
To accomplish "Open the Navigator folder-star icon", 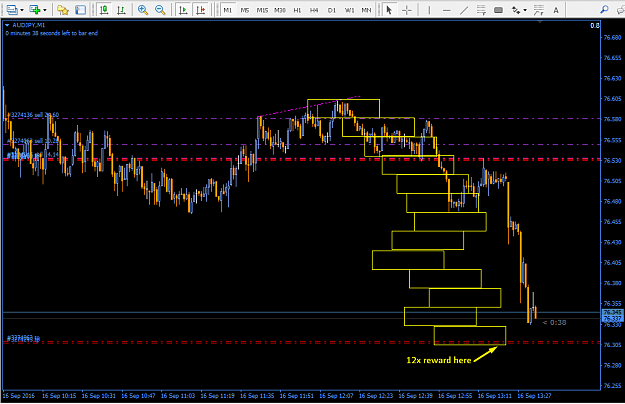I will (x=63, y=10).
